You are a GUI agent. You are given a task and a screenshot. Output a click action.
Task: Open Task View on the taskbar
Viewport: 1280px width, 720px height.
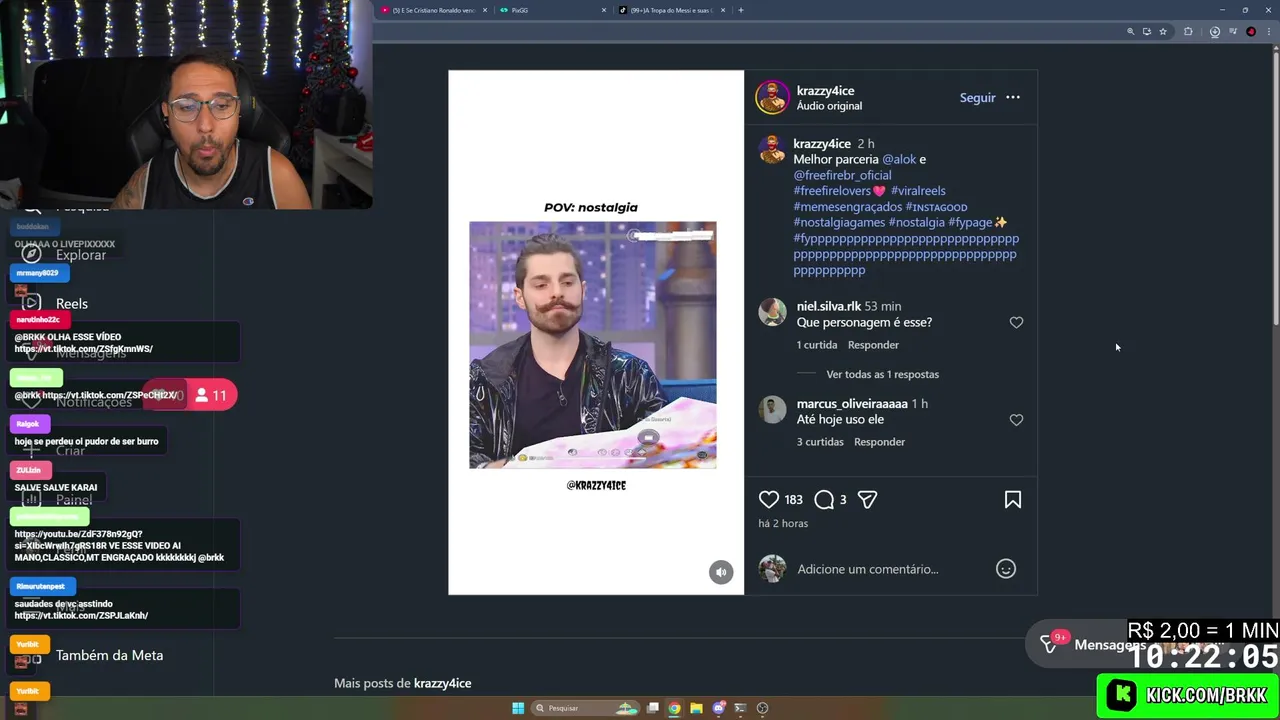[x=653, y=708]
